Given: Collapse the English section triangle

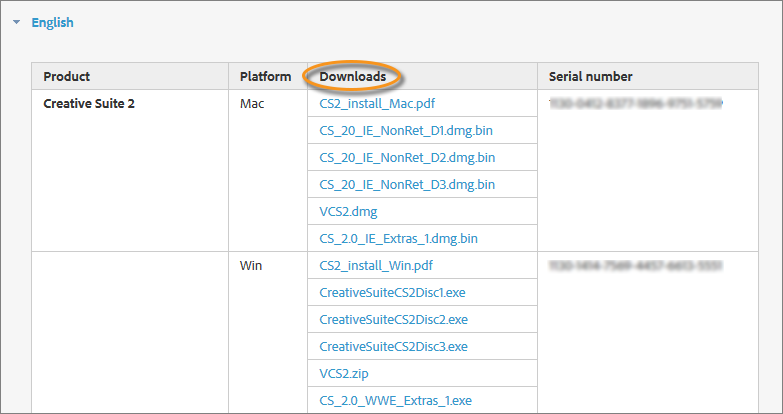Looking at the screenshot, I should 17,22.
